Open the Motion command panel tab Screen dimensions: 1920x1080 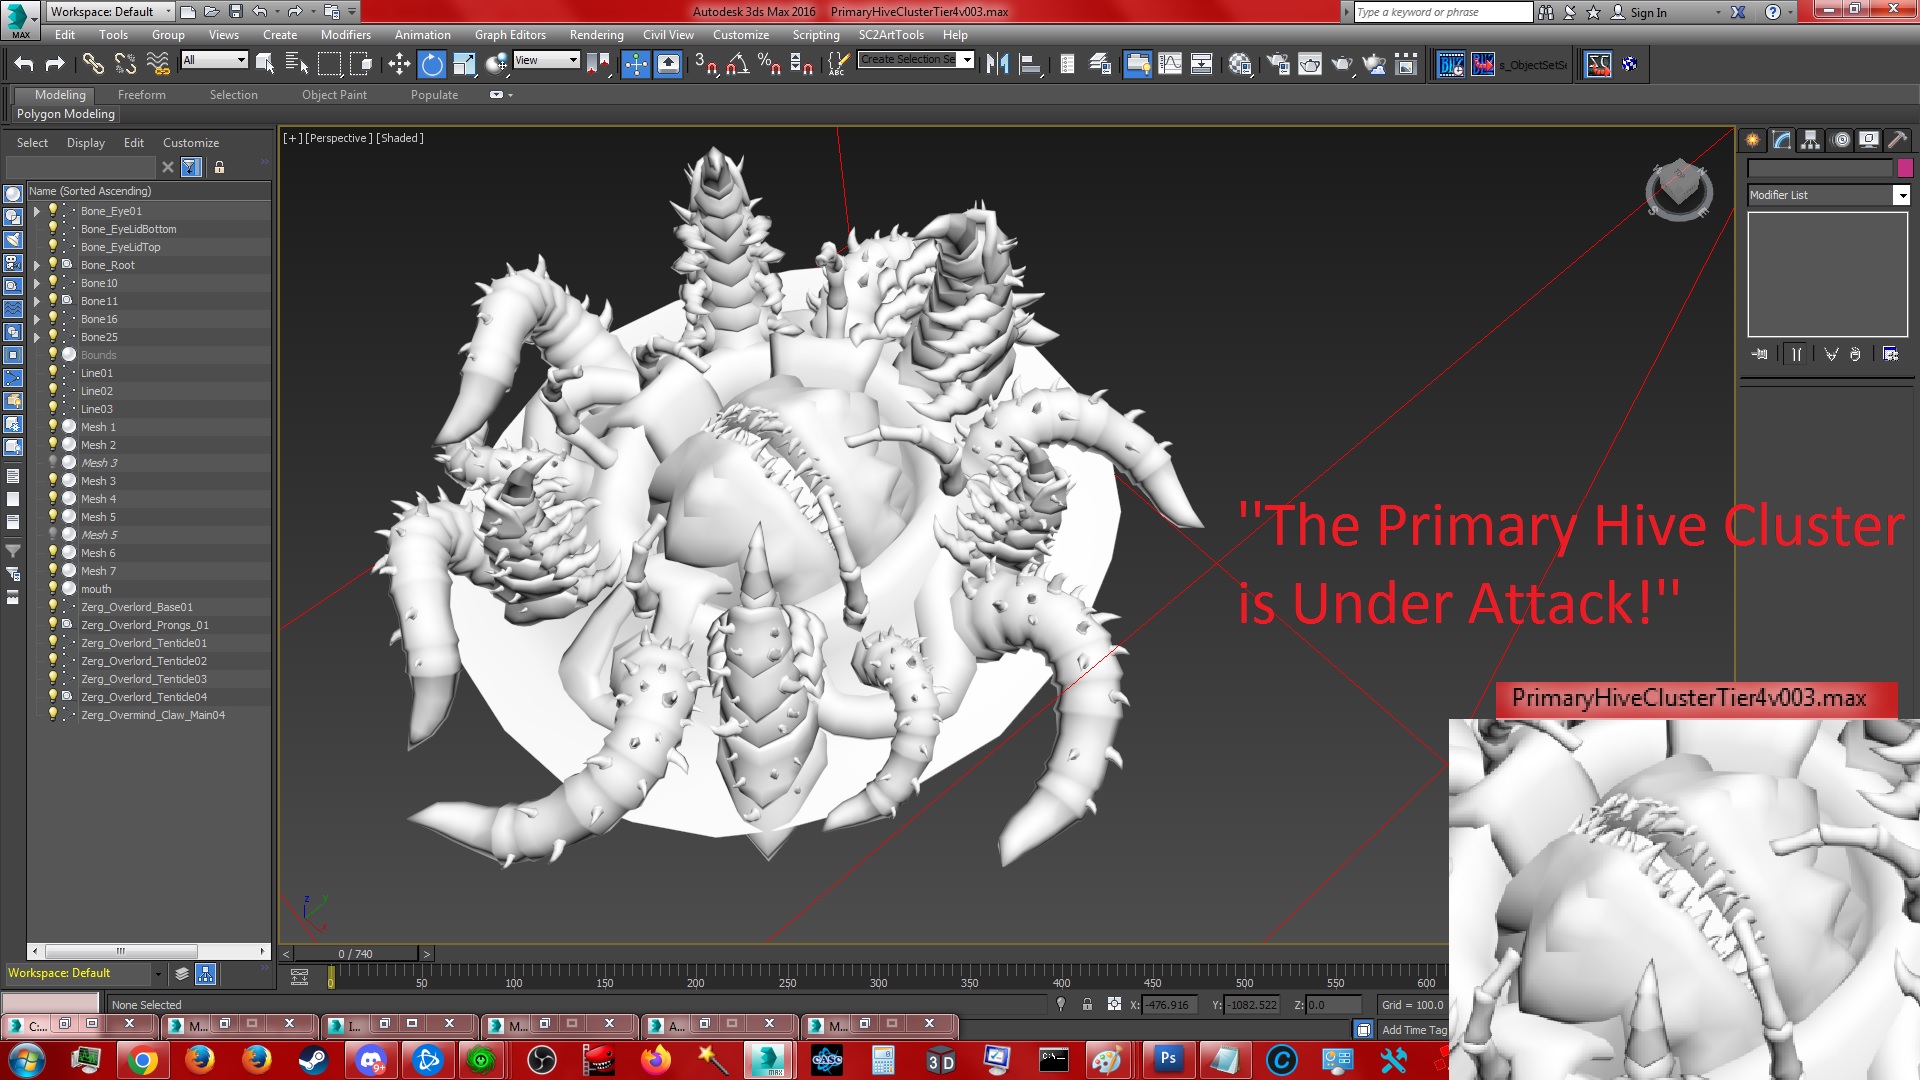[x=1840, y=140]
